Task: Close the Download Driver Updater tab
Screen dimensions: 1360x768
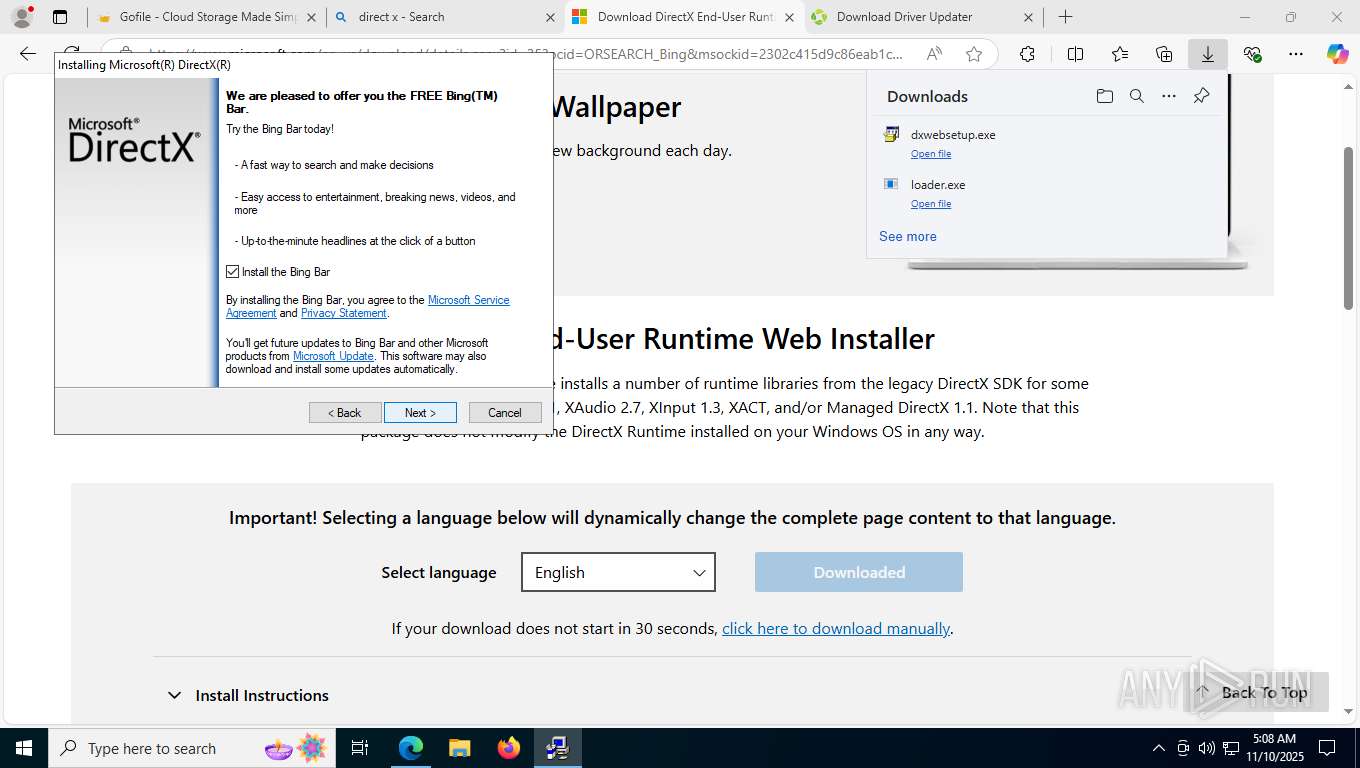Action: [x=1028, y=17]
